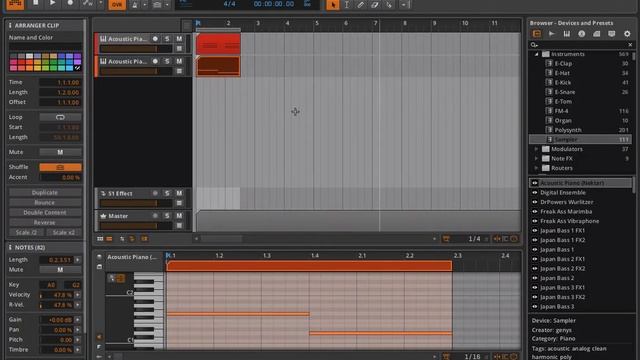The image size is (640, 360).
Task: Select the Knife tool
Action: (x=389, y=4)
